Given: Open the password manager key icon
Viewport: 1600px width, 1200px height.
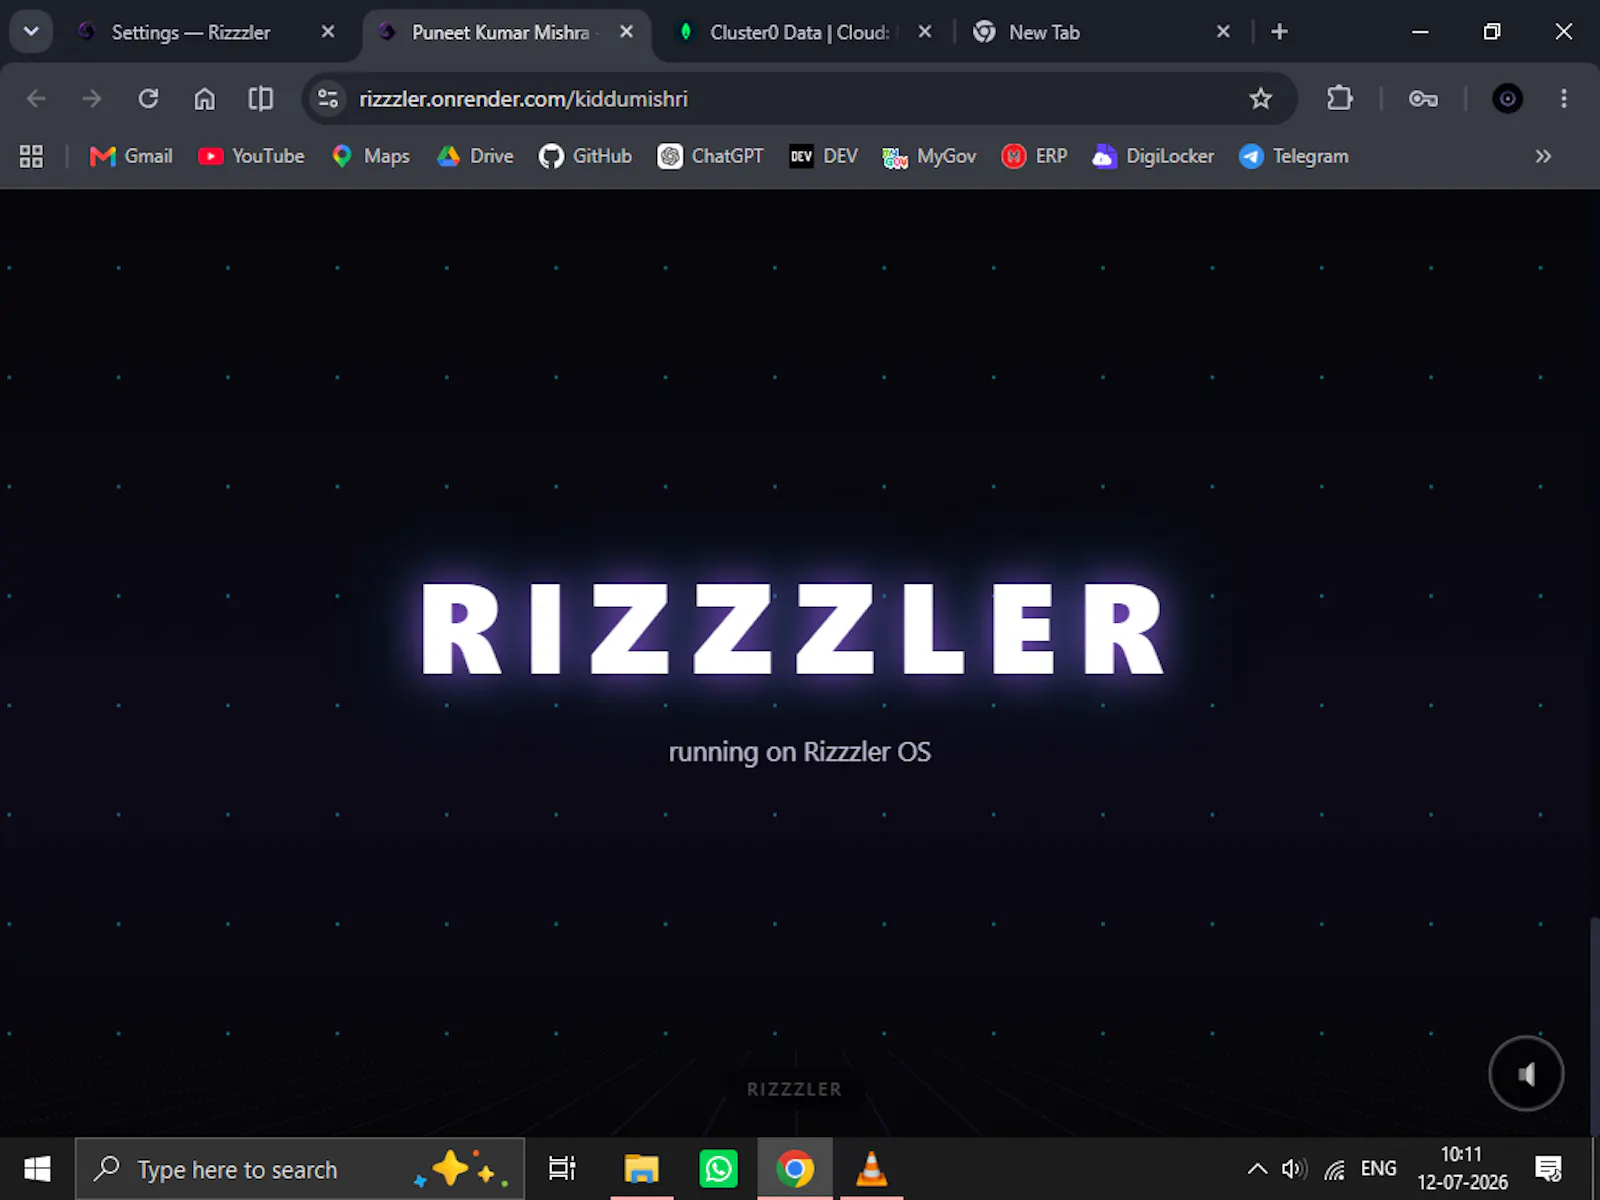Looking at the screenshot, I should click(1423, 99).
